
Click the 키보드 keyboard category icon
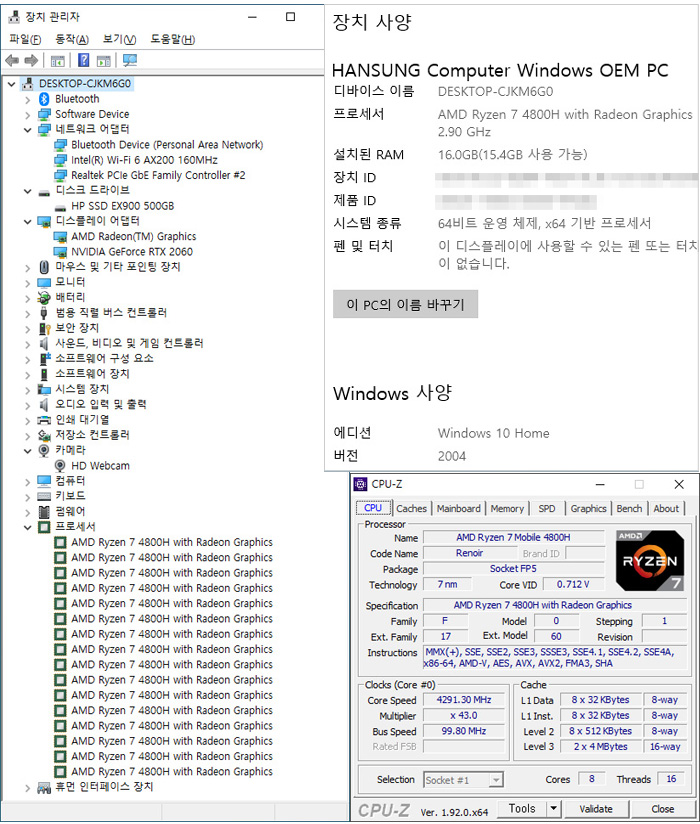point(44,497)
